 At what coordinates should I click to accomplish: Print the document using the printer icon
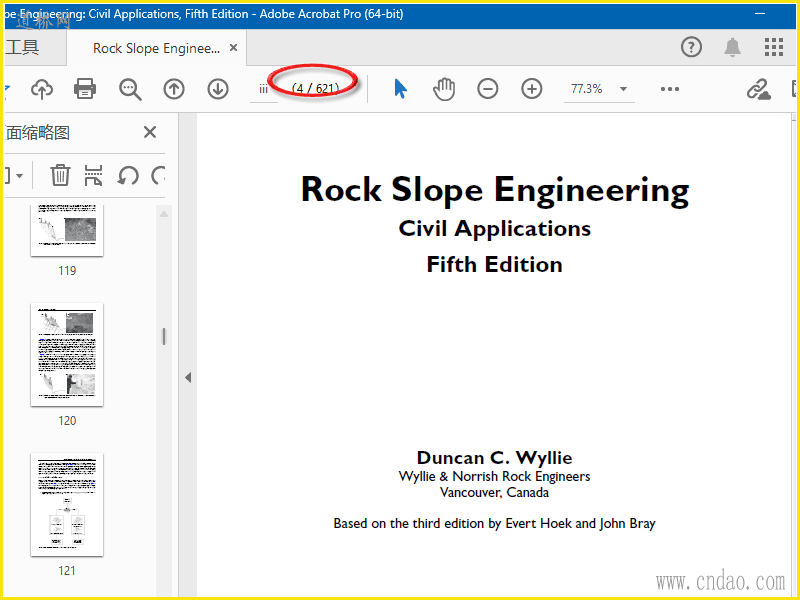[86, 89]
